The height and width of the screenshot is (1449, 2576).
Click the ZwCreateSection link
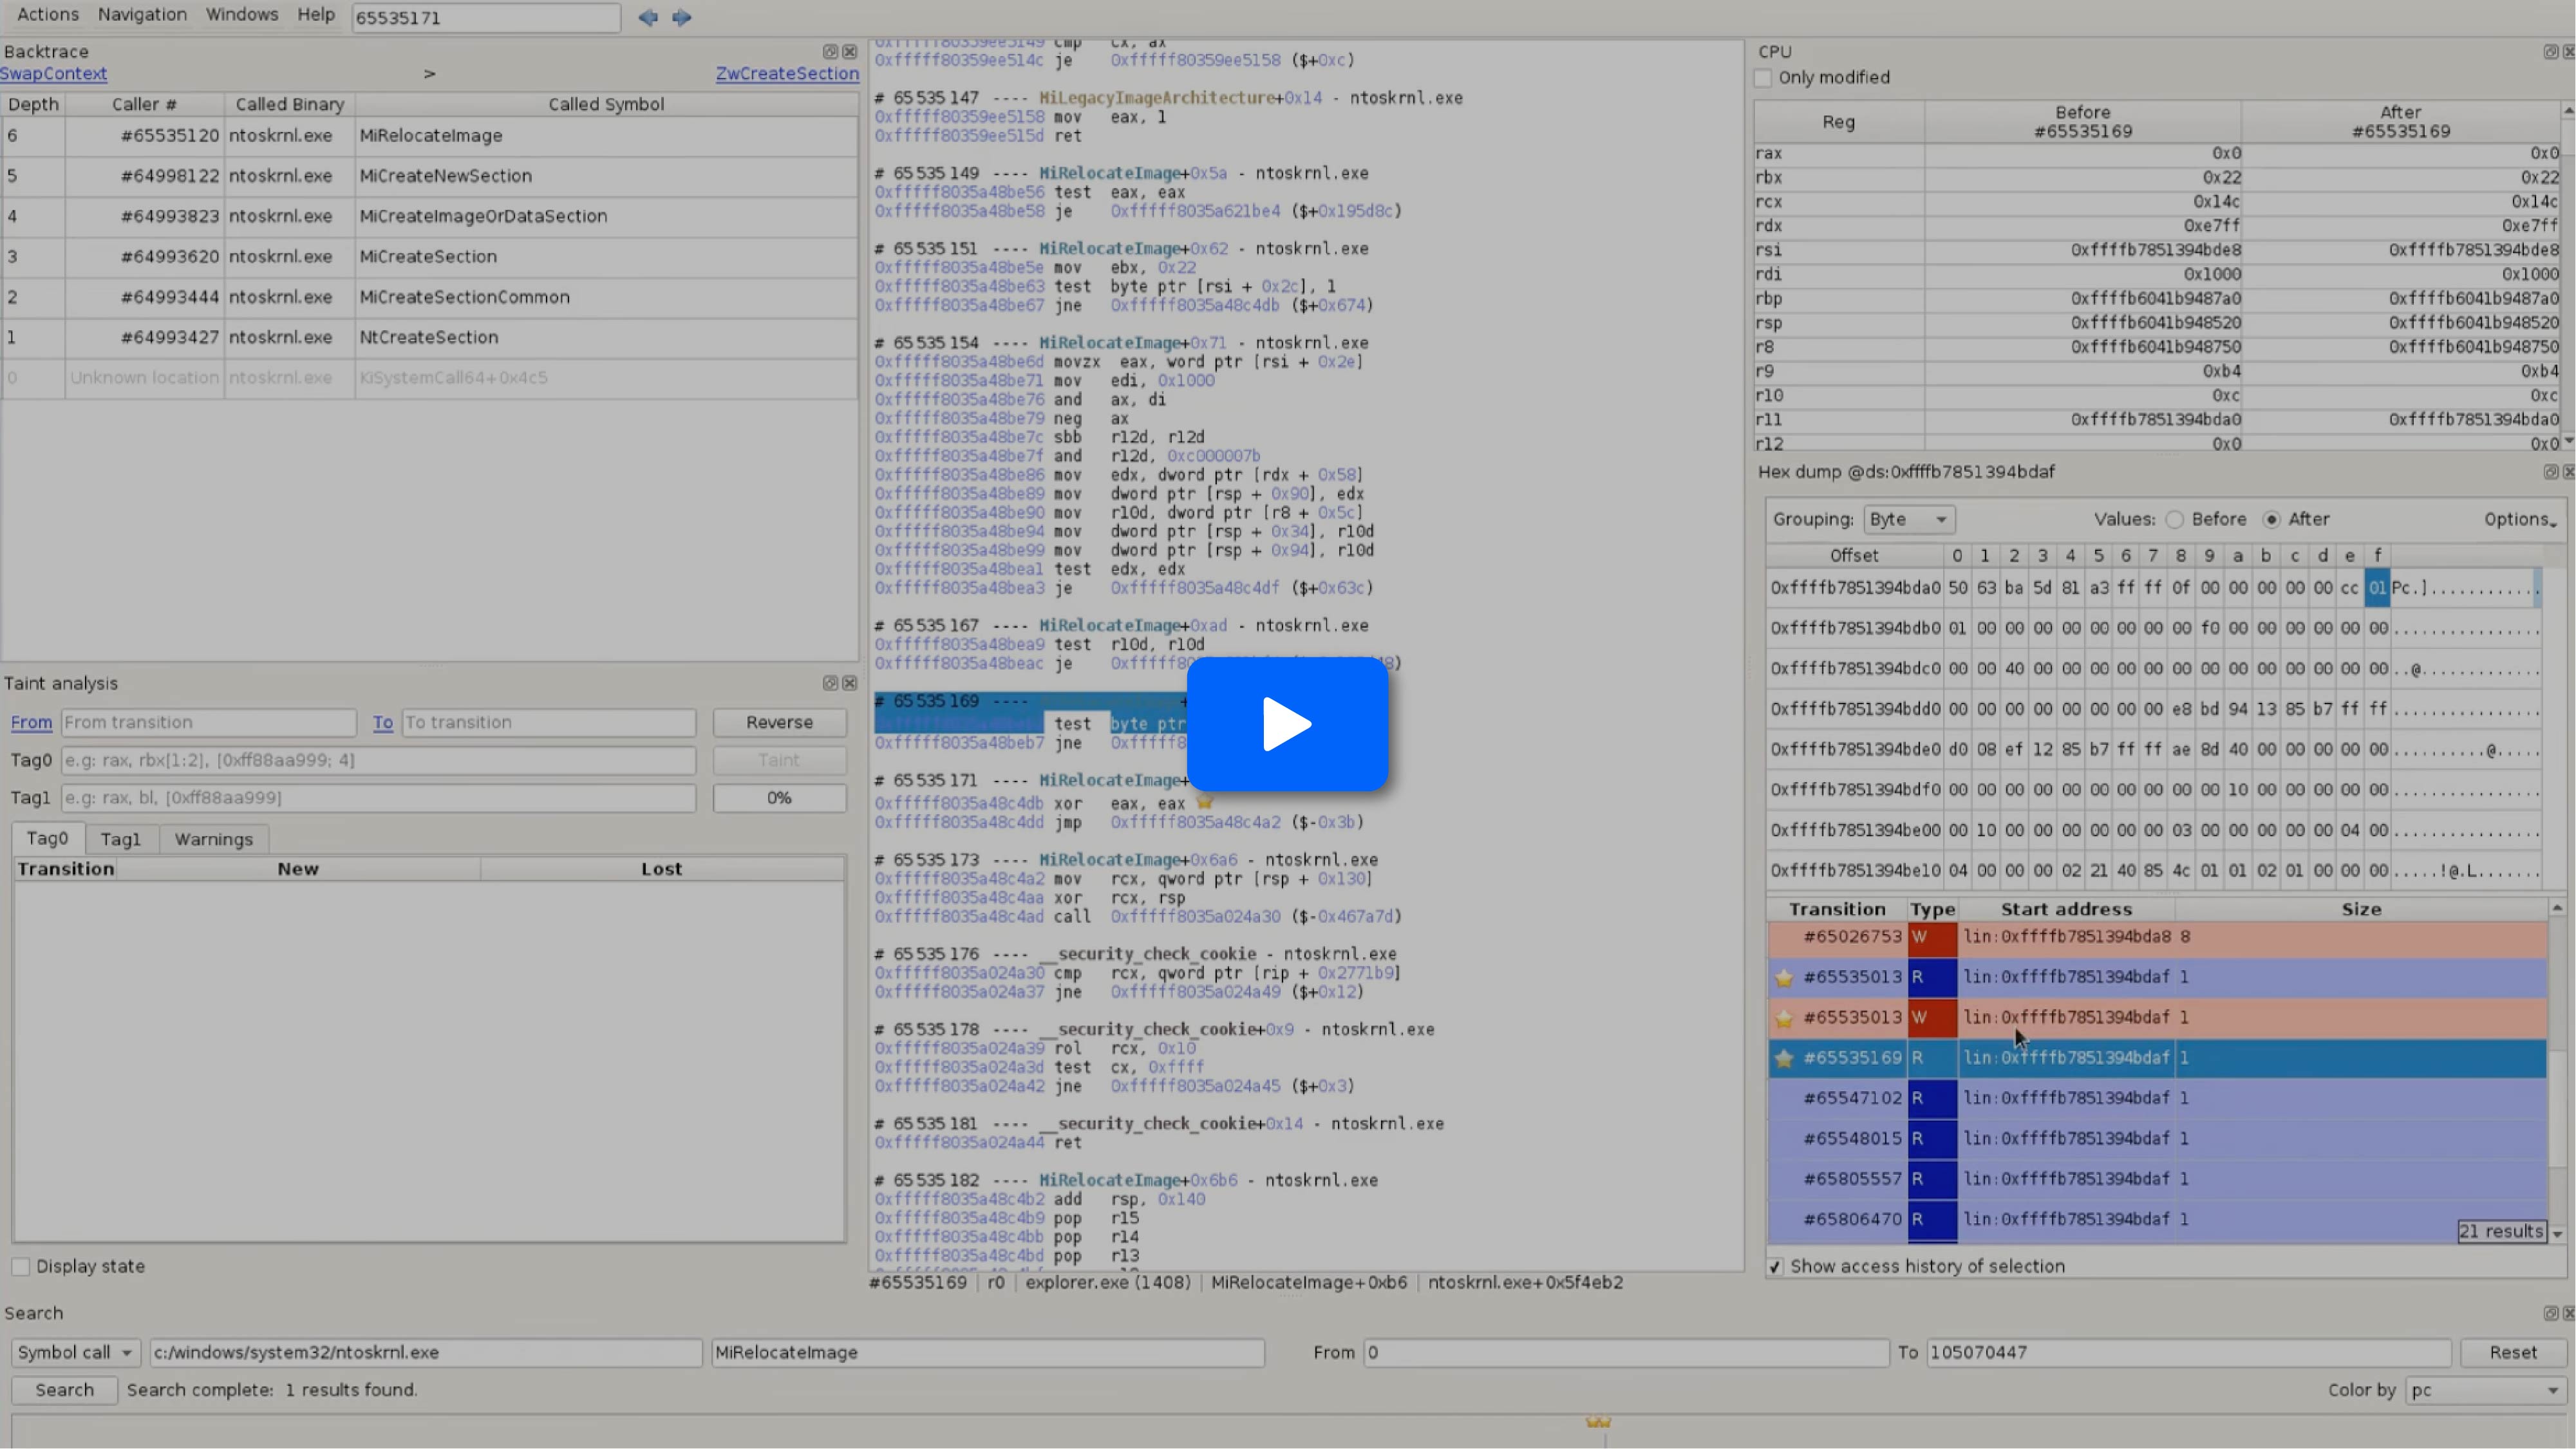pos(787,74)
